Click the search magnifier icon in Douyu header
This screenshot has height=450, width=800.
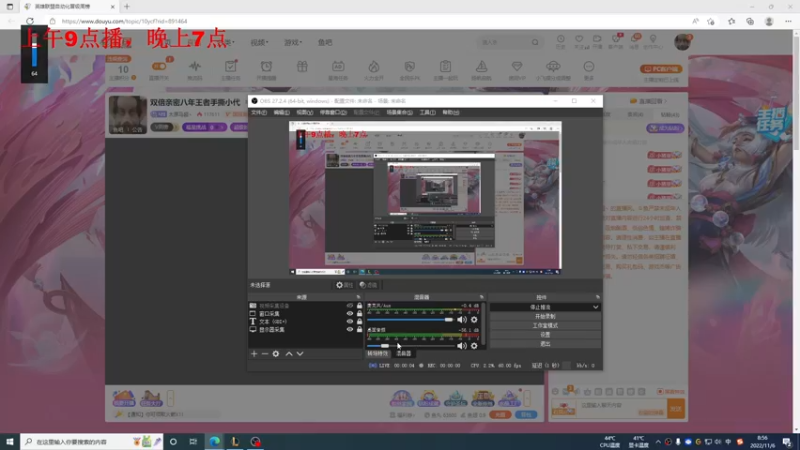(535, 42)
